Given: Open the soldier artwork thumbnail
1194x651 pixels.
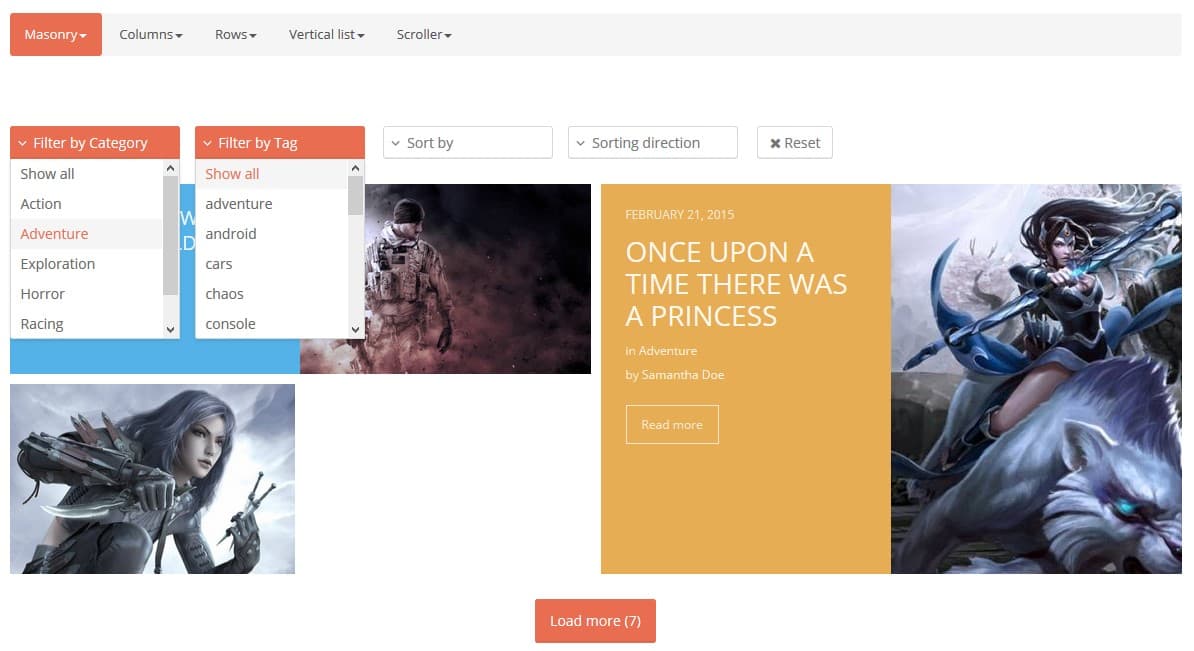Looking at the screenshot, I should (477, 279).
